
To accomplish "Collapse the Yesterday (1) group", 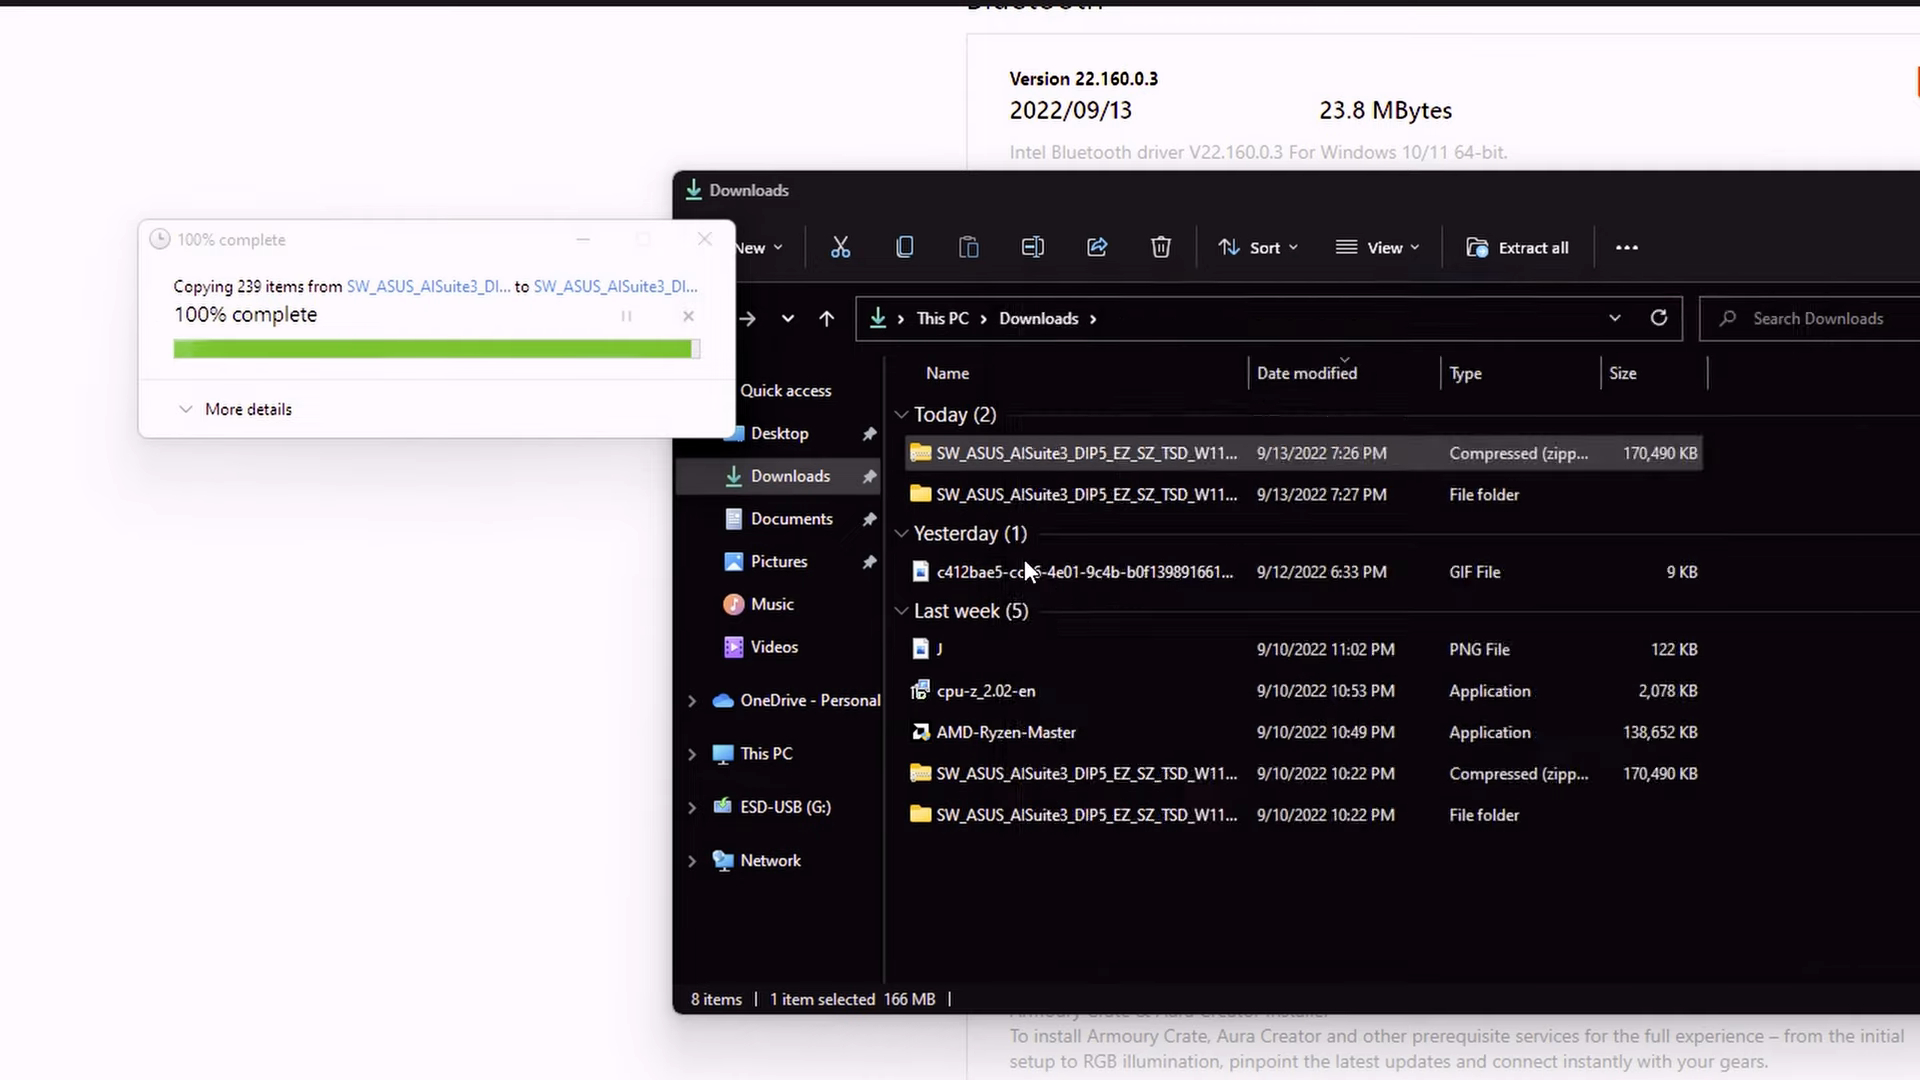I will [901, 533].
